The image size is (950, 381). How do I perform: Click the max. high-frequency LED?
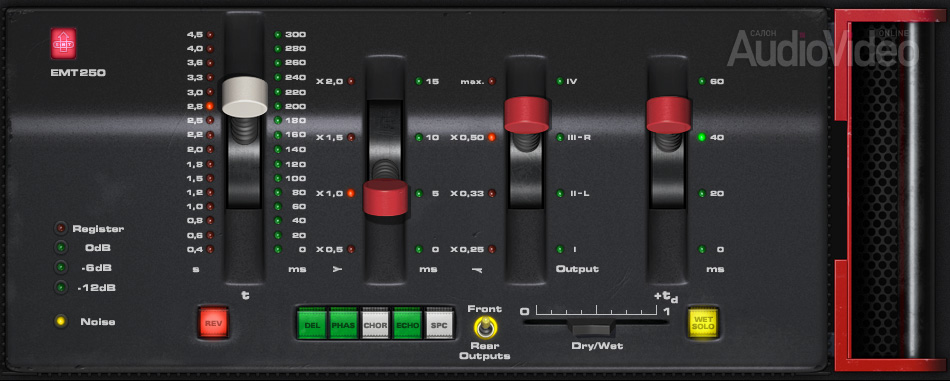tap(491, 81)
